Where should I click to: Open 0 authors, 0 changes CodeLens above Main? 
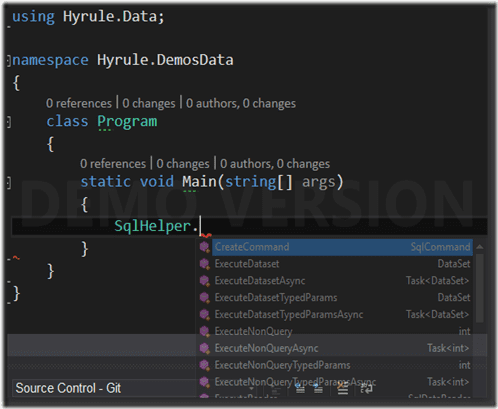click(275, 164)
